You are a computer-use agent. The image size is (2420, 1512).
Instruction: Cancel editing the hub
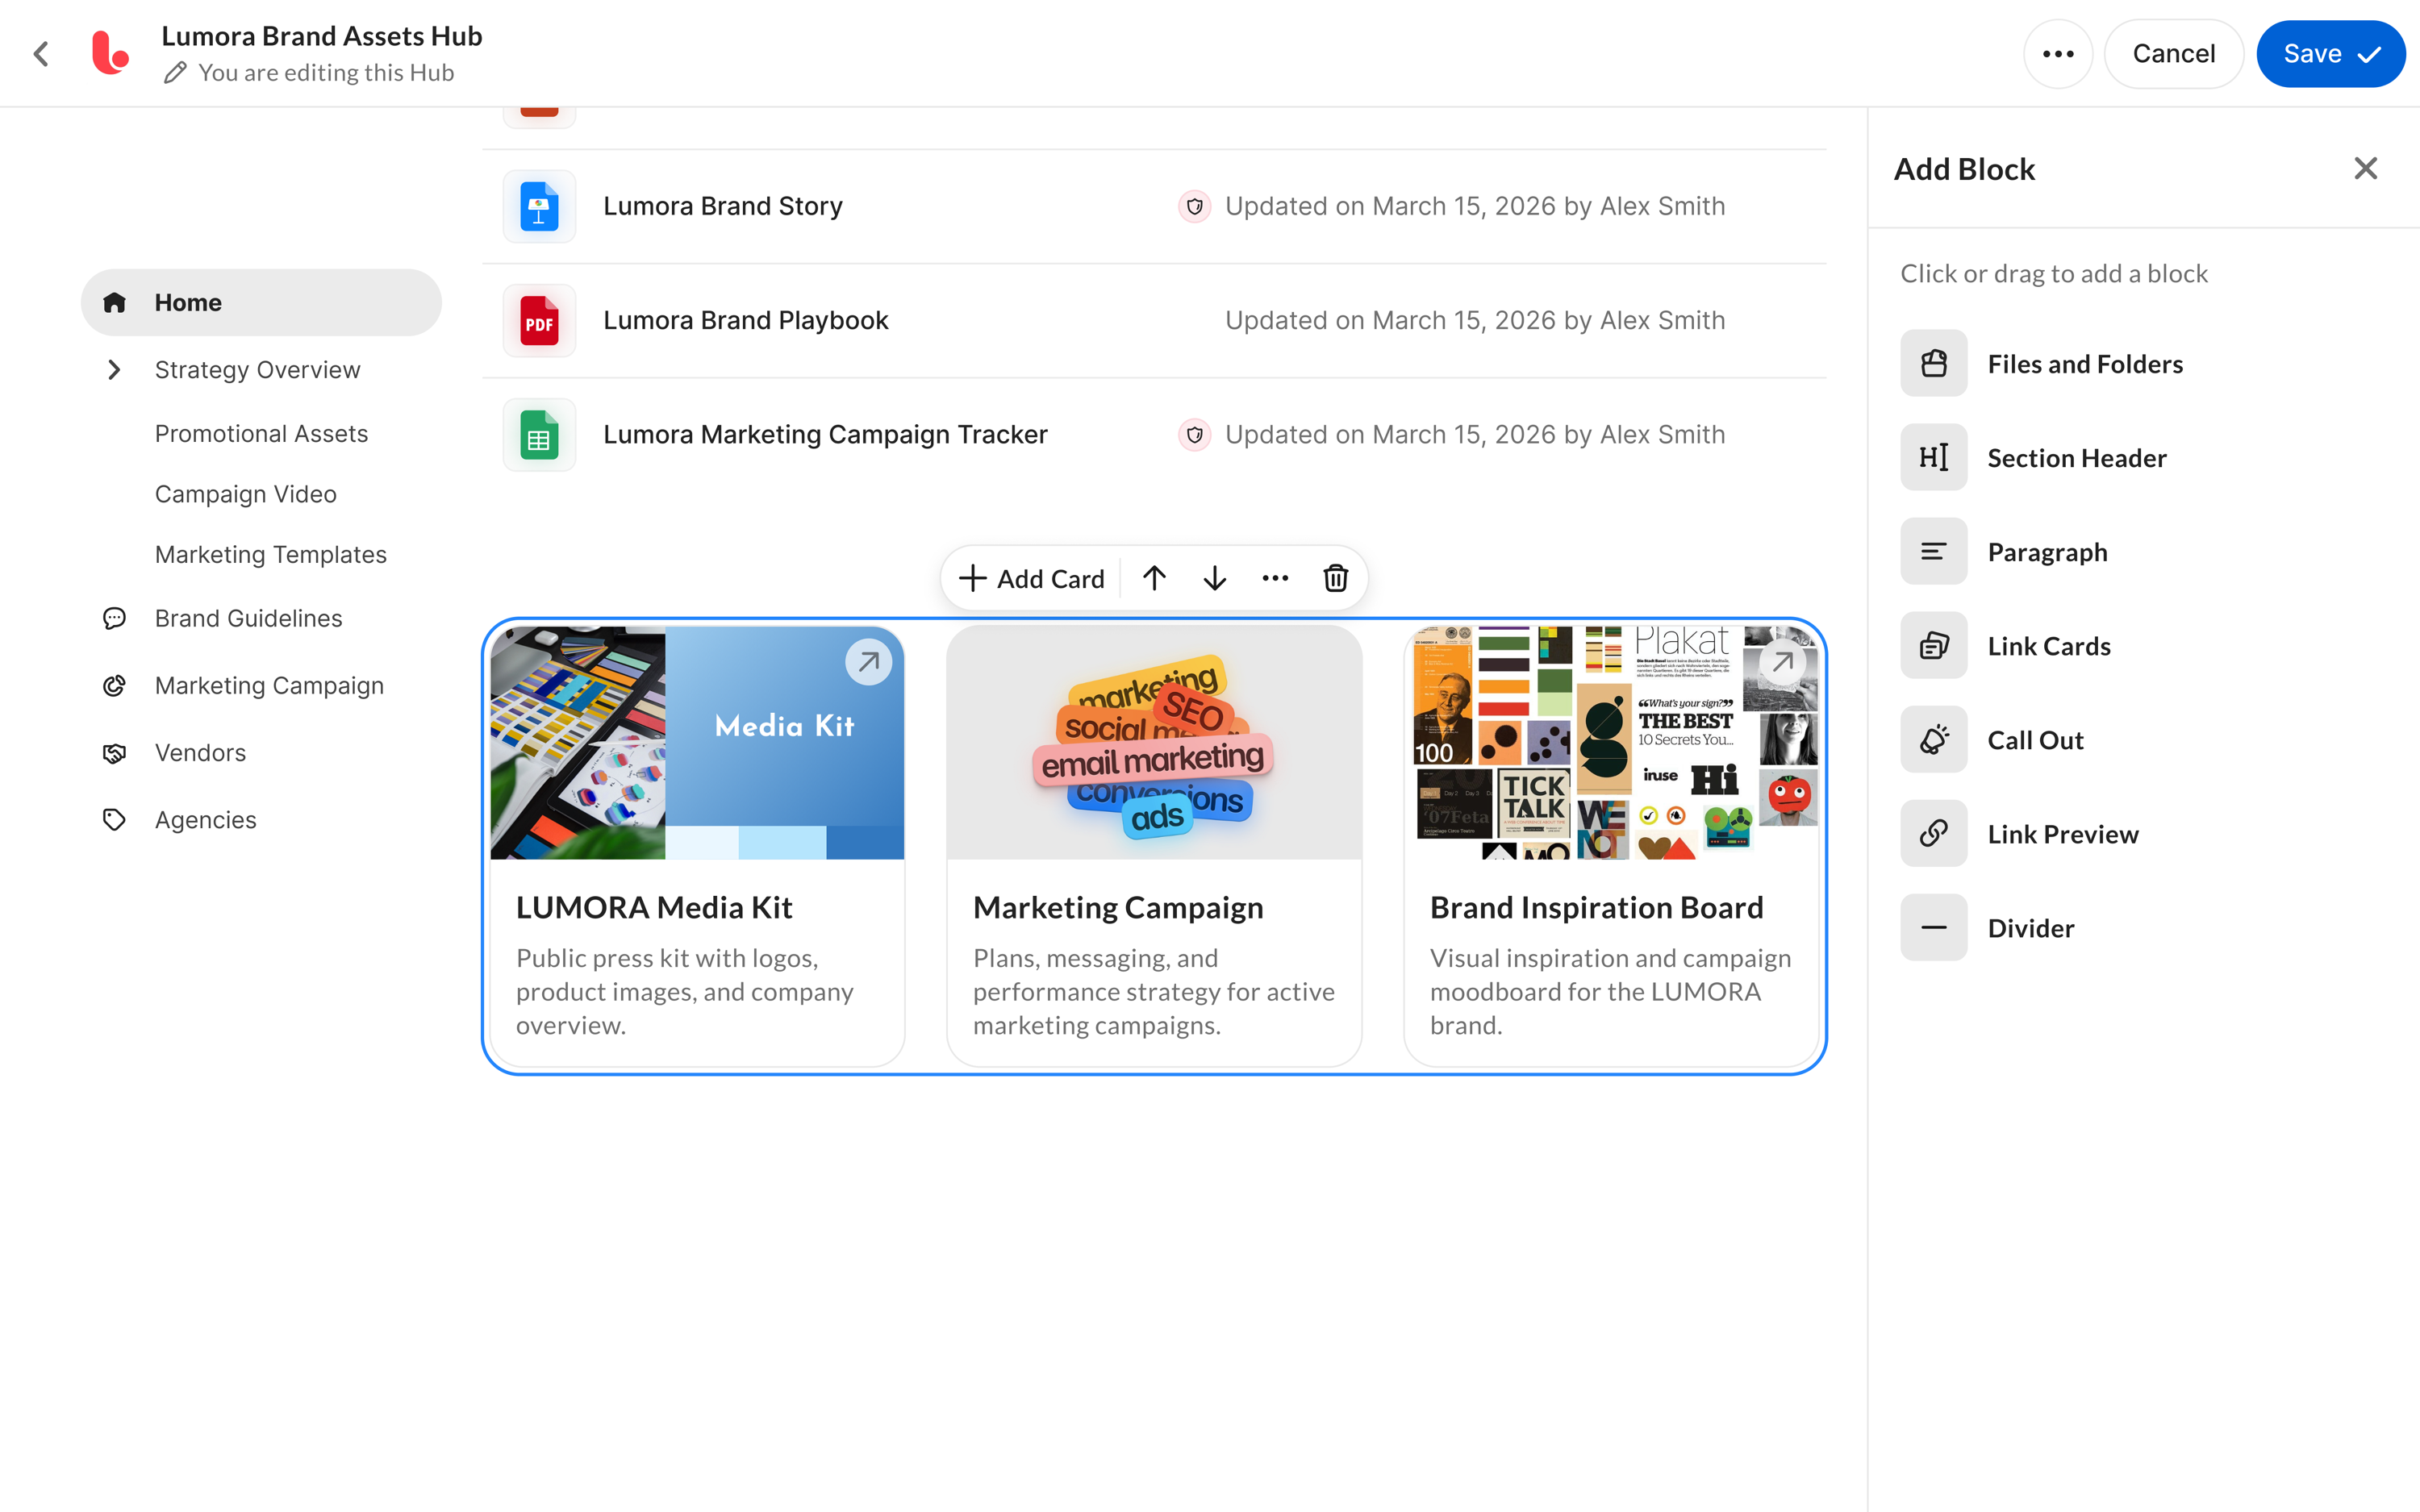pos(2173,54)
